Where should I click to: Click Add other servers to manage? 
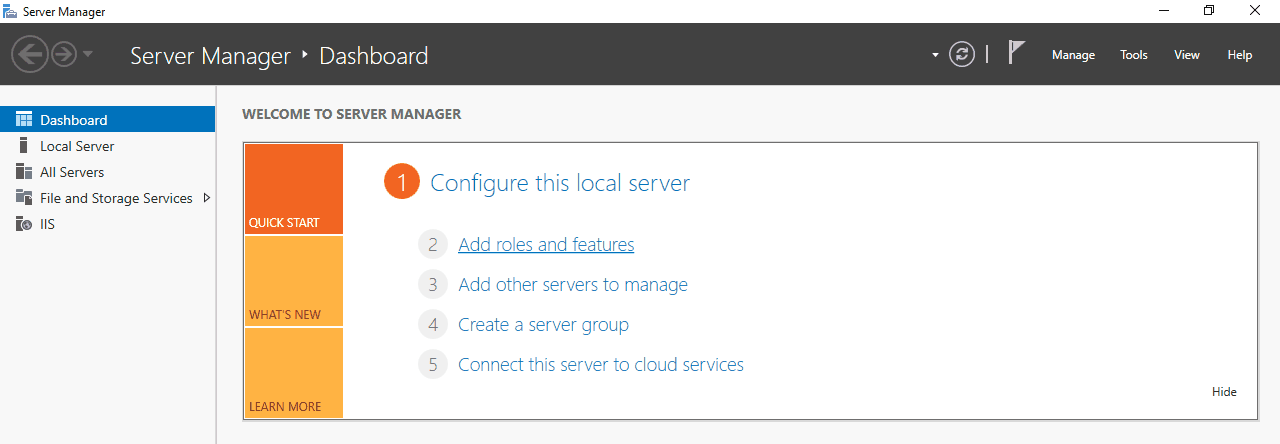(573, 285)
